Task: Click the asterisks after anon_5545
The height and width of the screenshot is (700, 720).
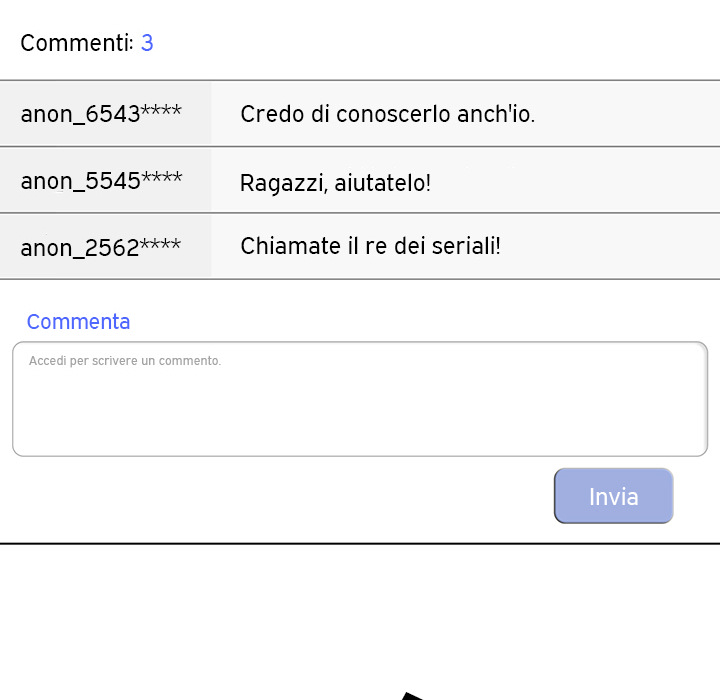Action: [161, 178]
